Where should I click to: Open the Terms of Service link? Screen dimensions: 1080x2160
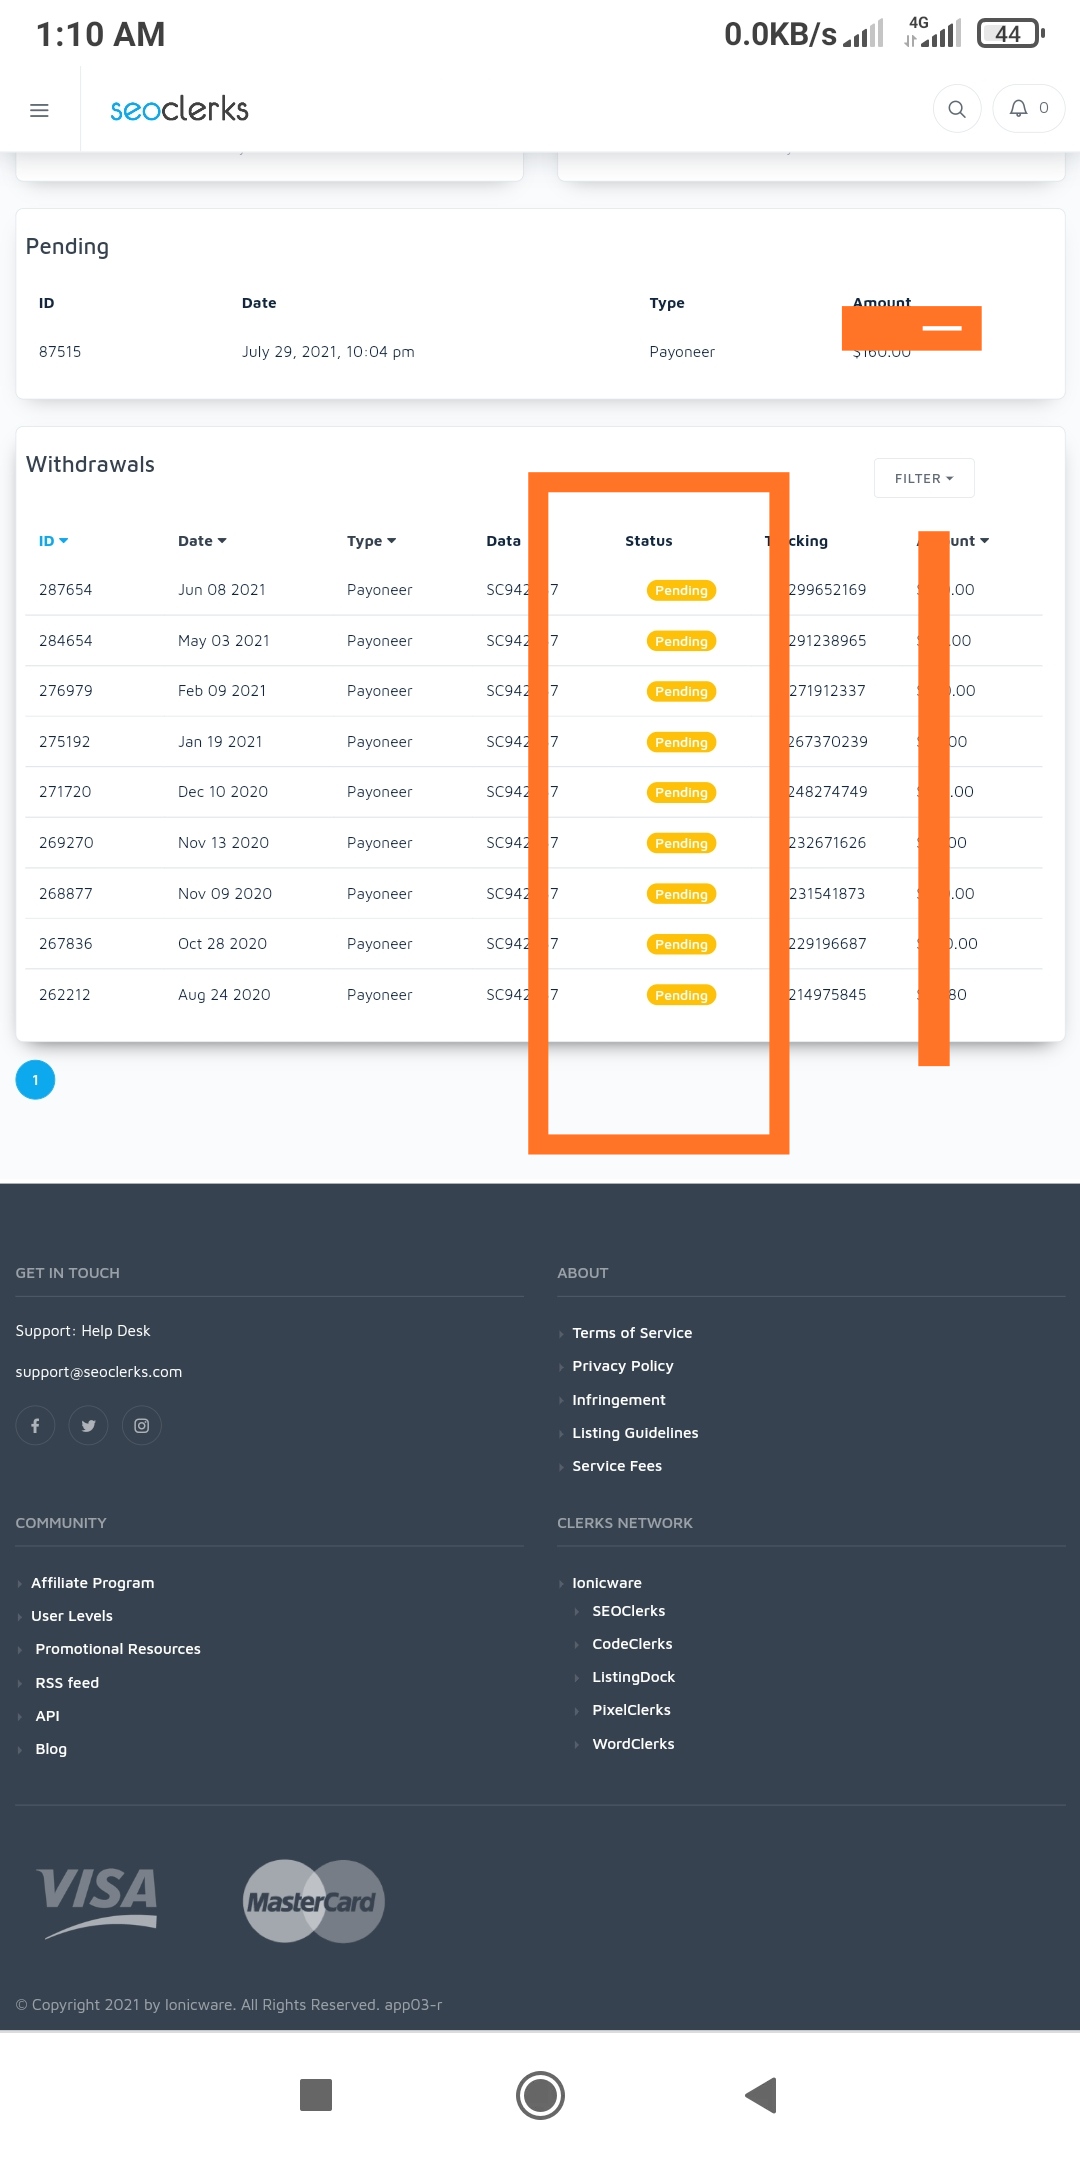click(x=631, y=1333)
